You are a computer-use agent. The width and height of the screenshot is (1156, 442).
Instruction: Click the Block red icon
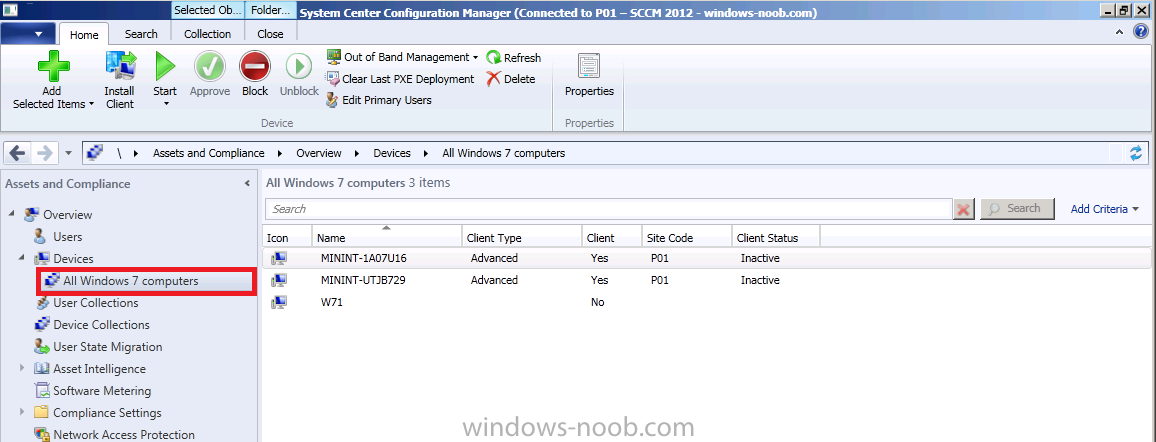(255, 66)
